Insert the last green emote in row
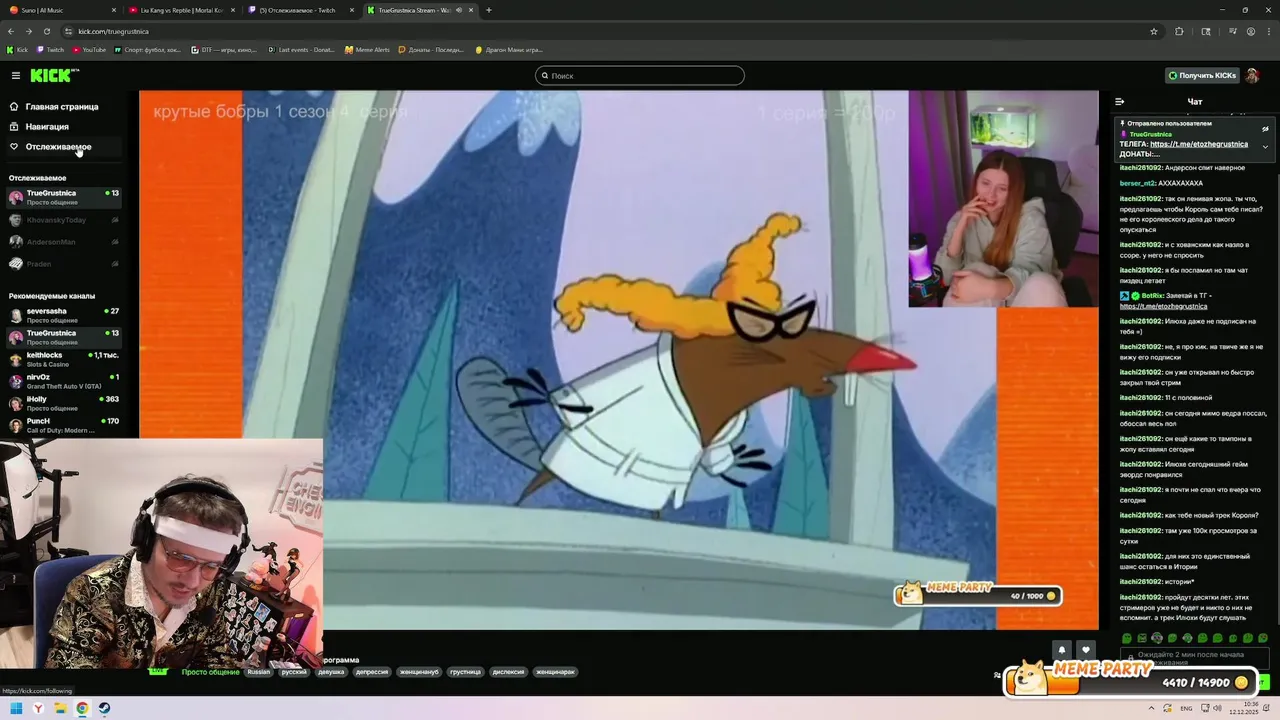This screenshot has width=1280, height=720. click(x=1263, y=638)
